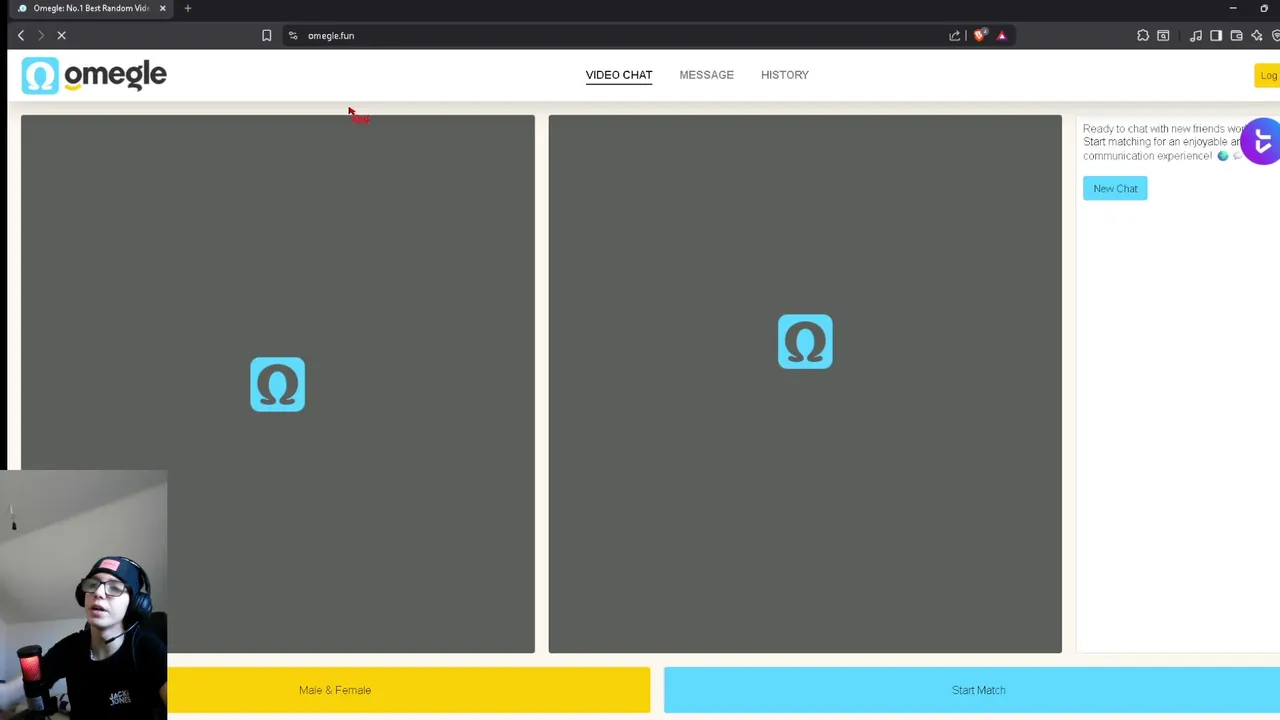Bookmark this page with the bookmark icon

[266, 35]
